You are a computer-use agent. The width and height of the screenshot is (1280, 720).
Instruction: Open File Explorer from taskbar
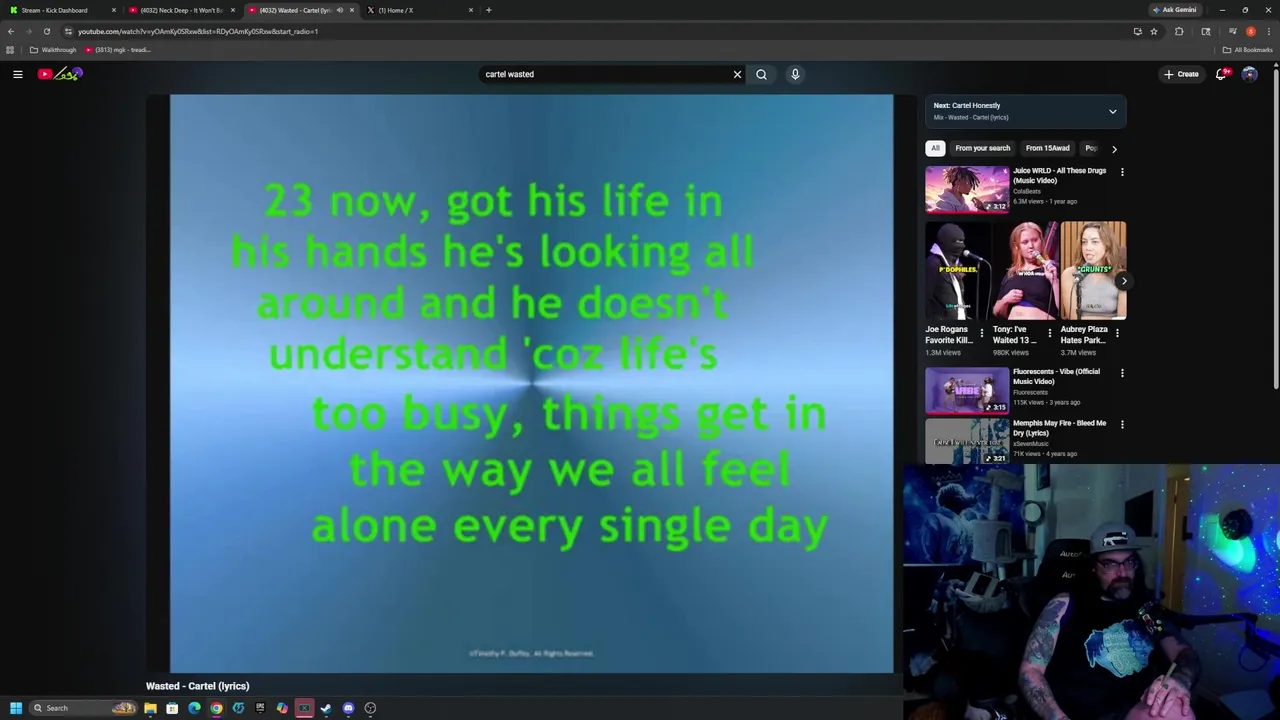[150, 708]
